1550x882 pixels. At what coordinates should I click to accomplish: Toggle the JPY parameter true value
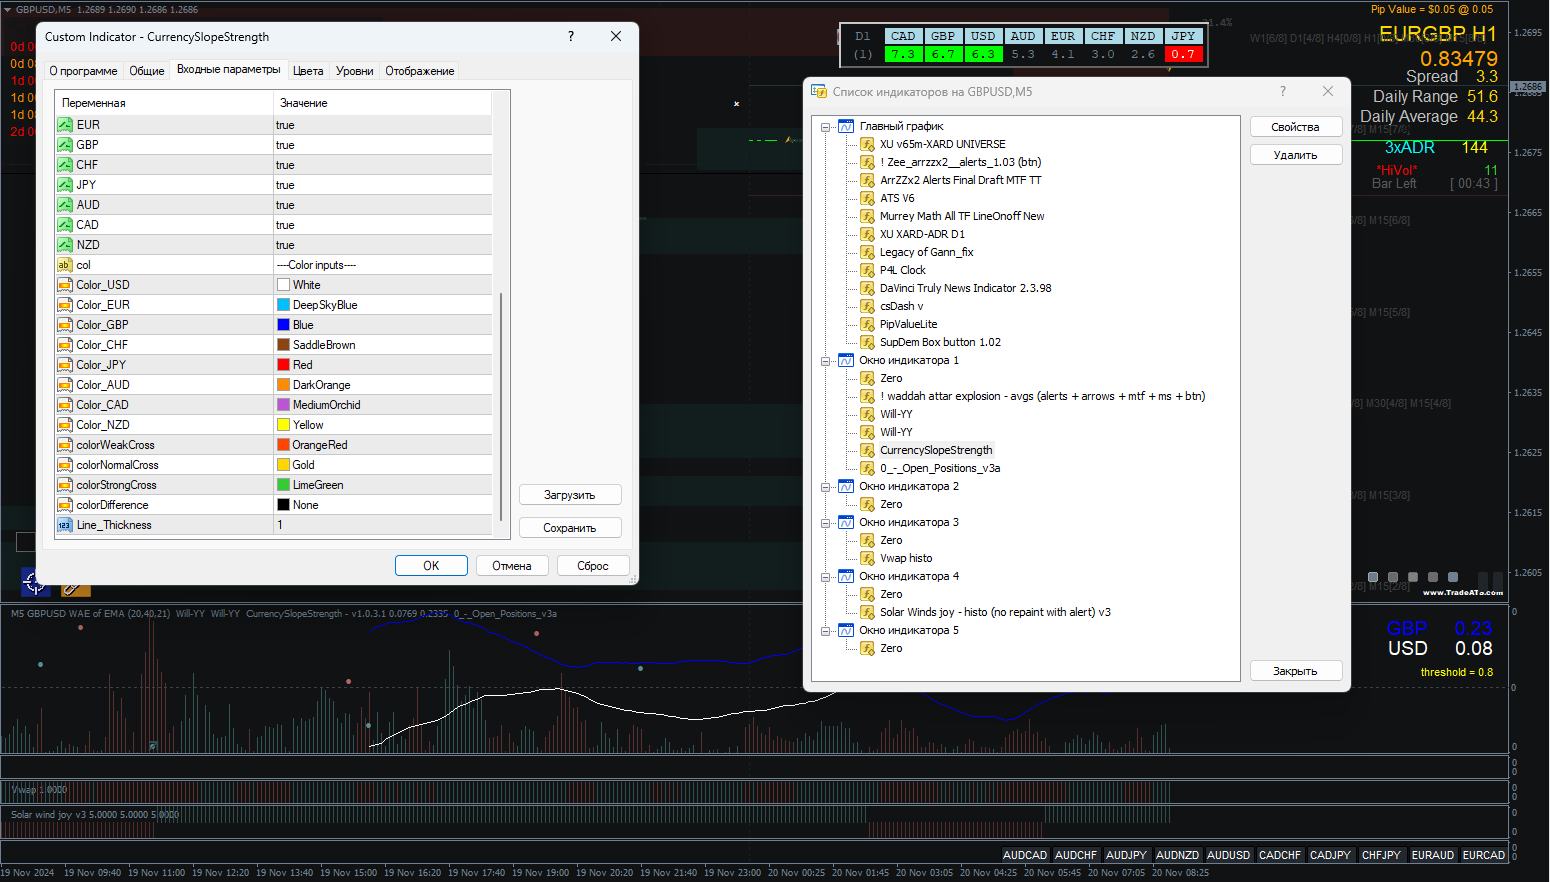click(x=285, y=185)
